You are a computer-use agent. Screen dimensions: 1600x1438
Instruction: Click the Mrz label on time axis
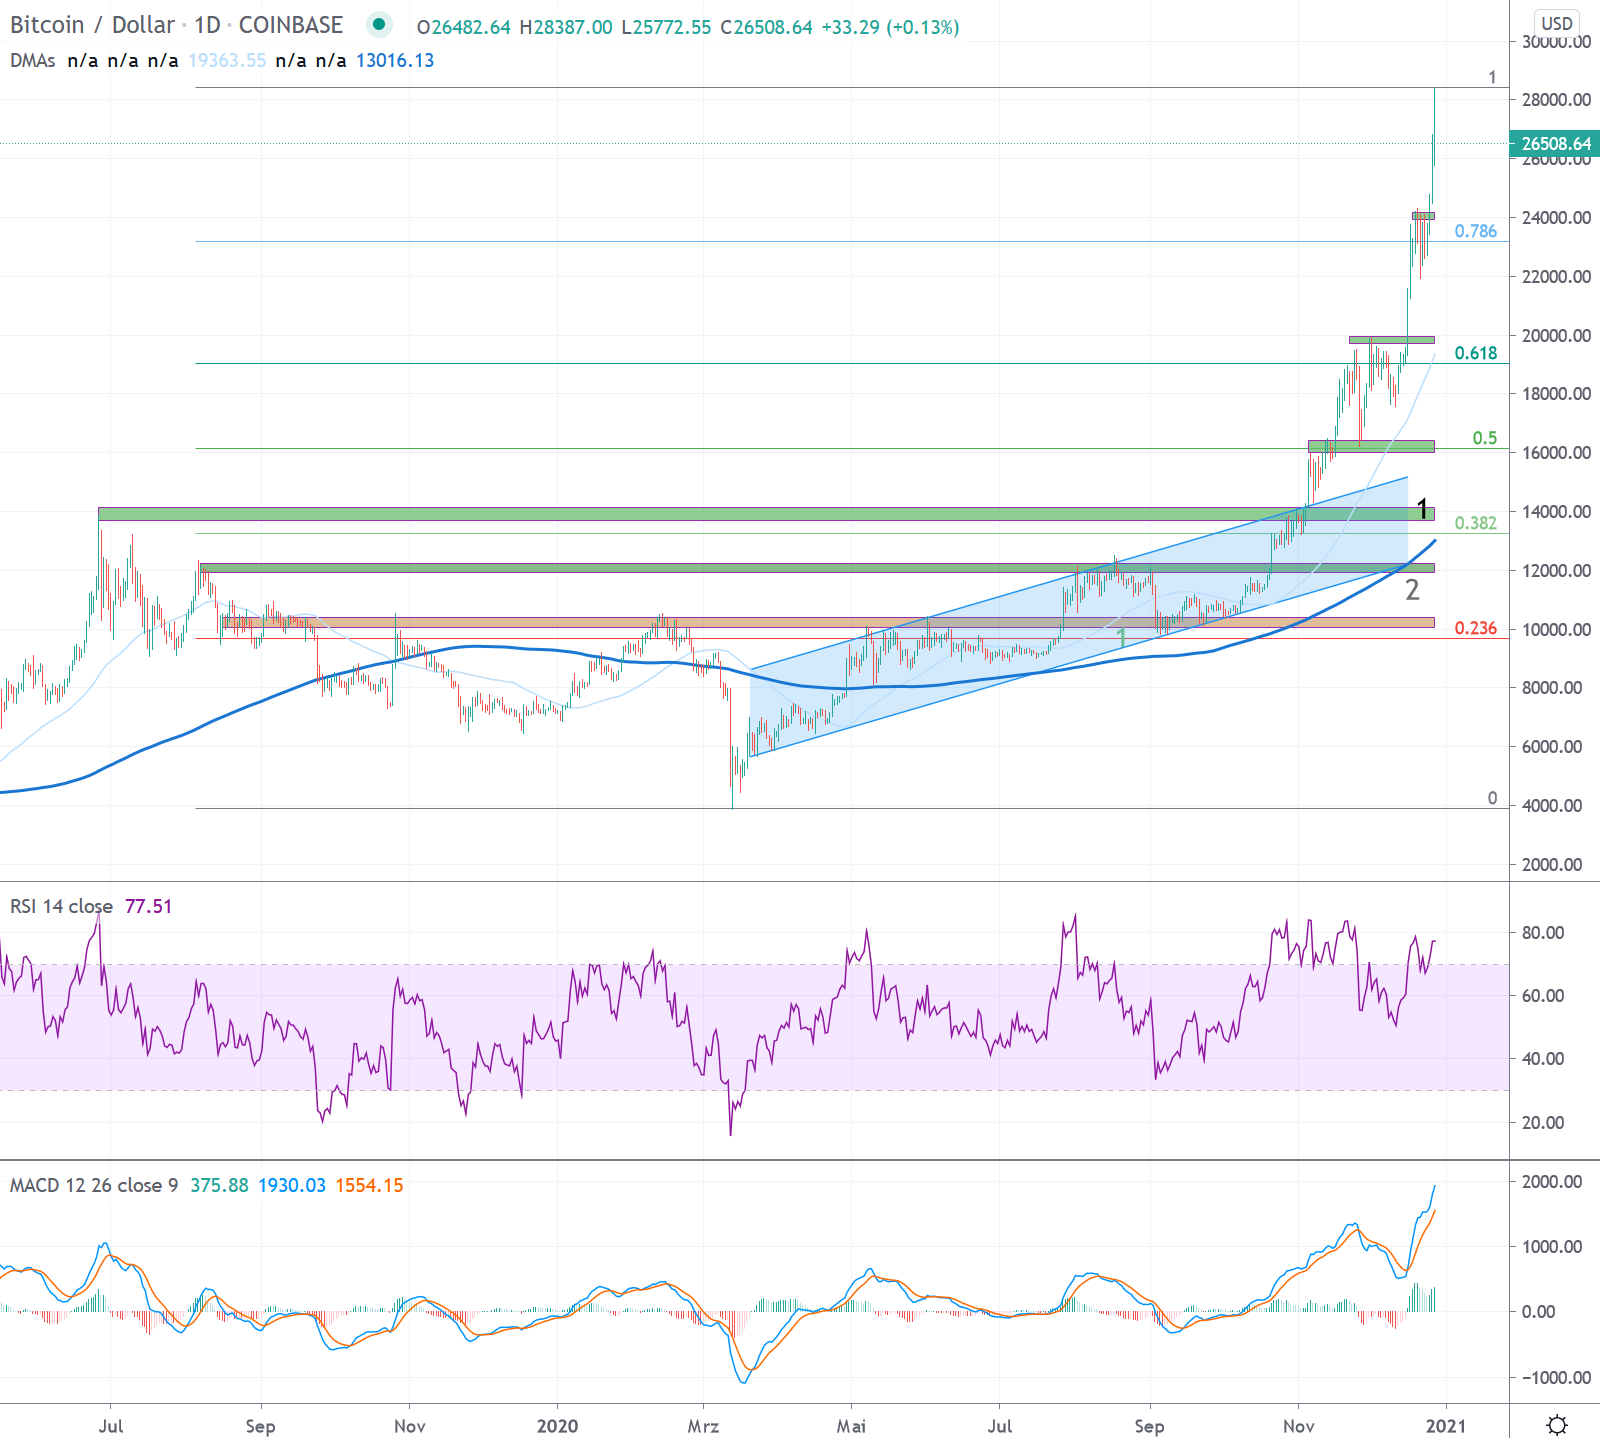[x=703, y=1426]
